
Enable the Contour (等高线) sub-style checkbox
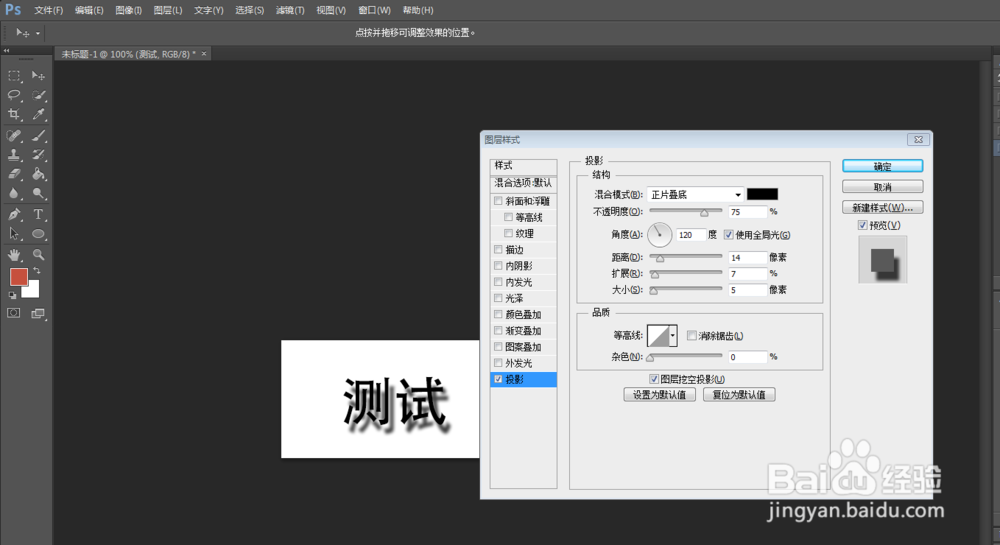(508, 217)
